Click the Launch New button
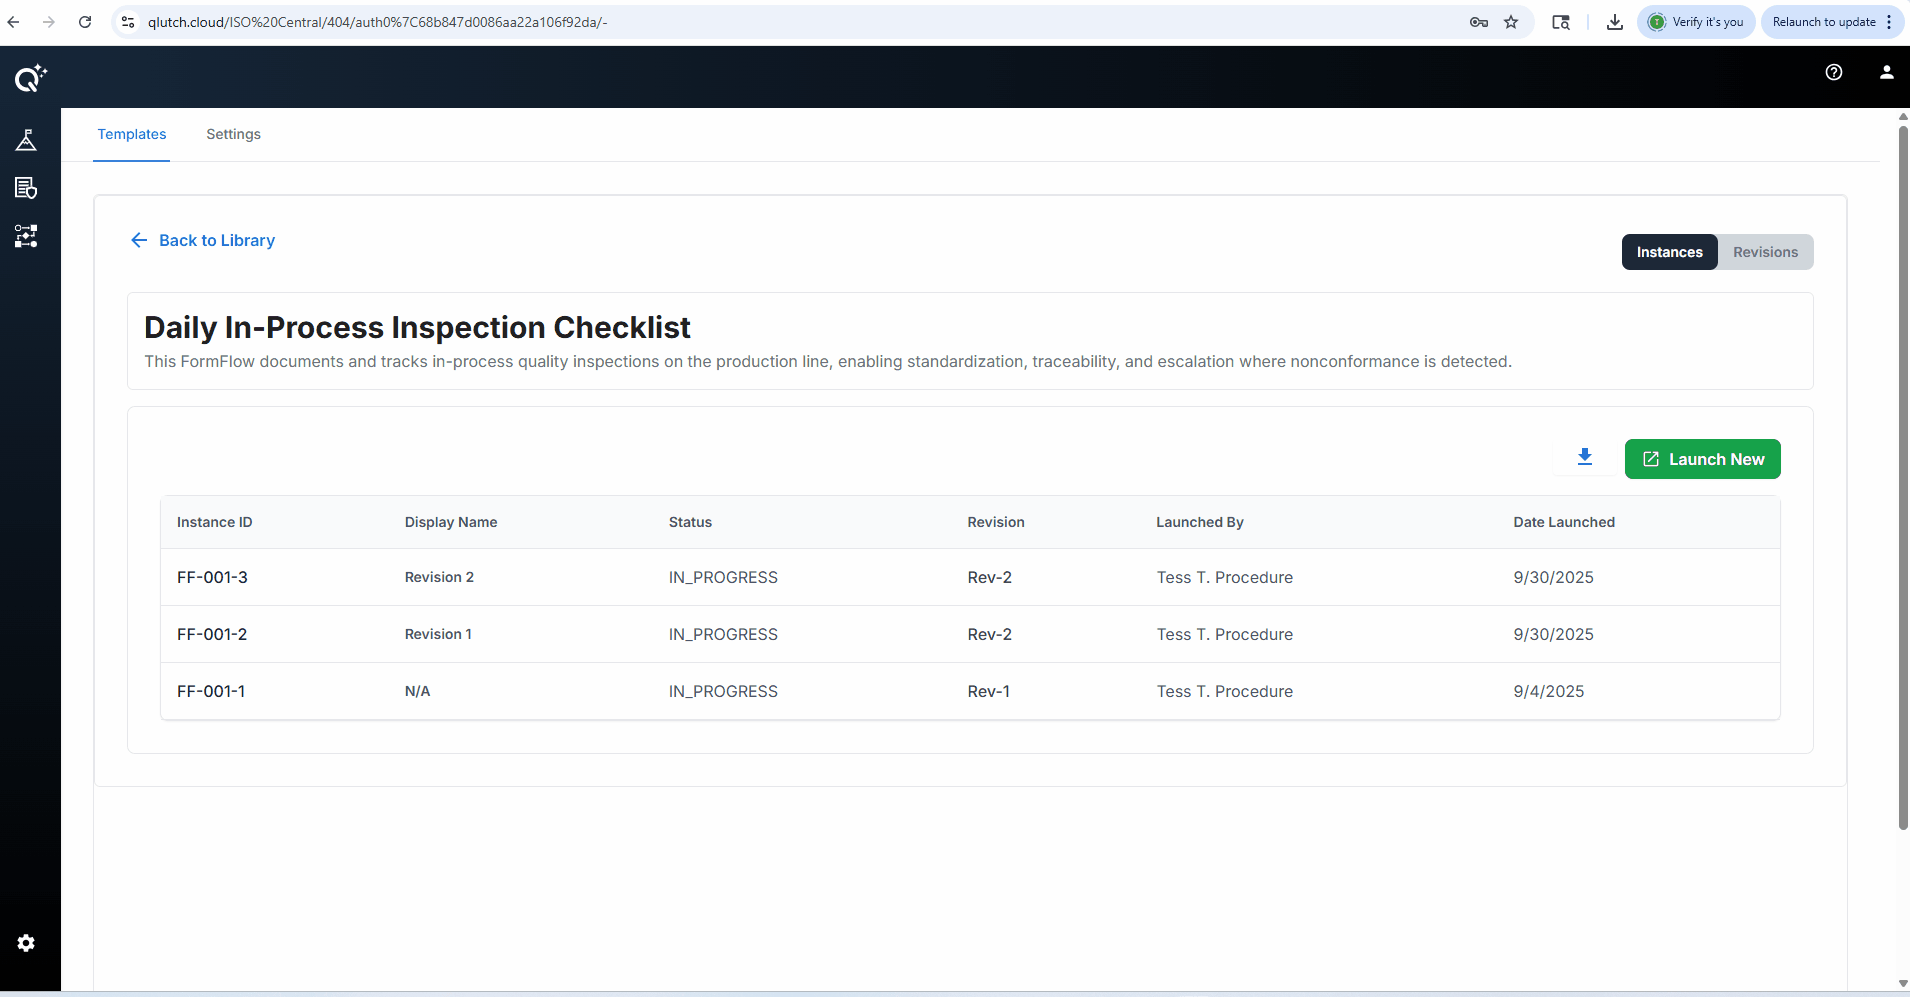The height and width of the screenshot is (997, 1910). coord(1702,459)
